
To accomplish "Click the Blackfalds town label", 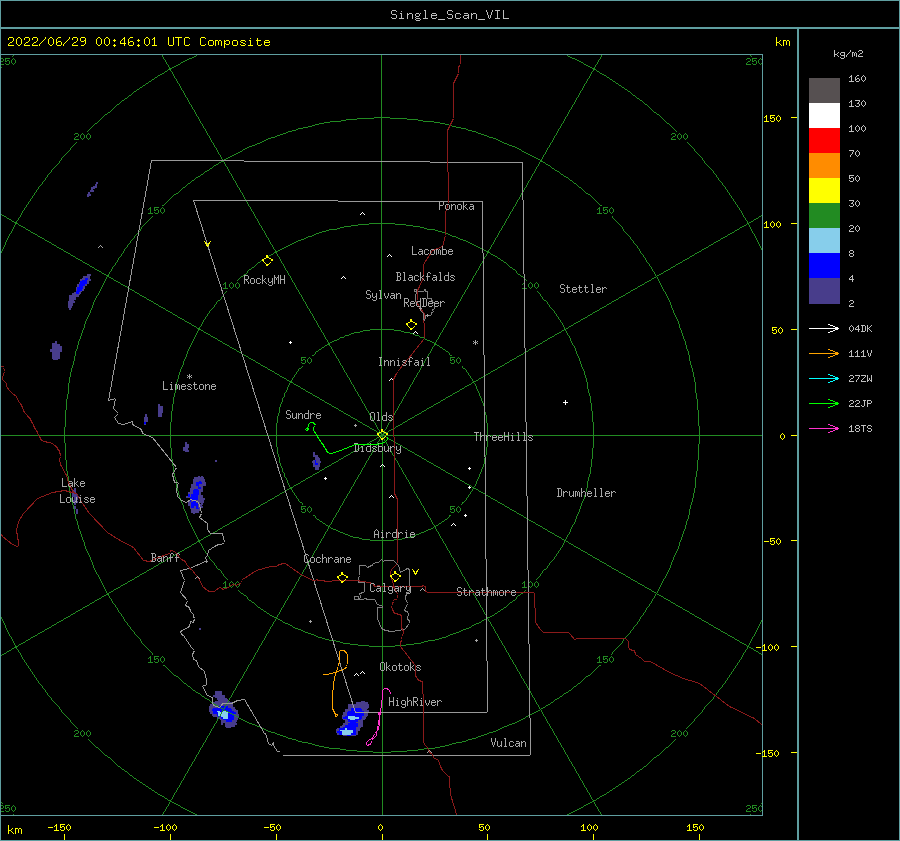I will (425, 277).
